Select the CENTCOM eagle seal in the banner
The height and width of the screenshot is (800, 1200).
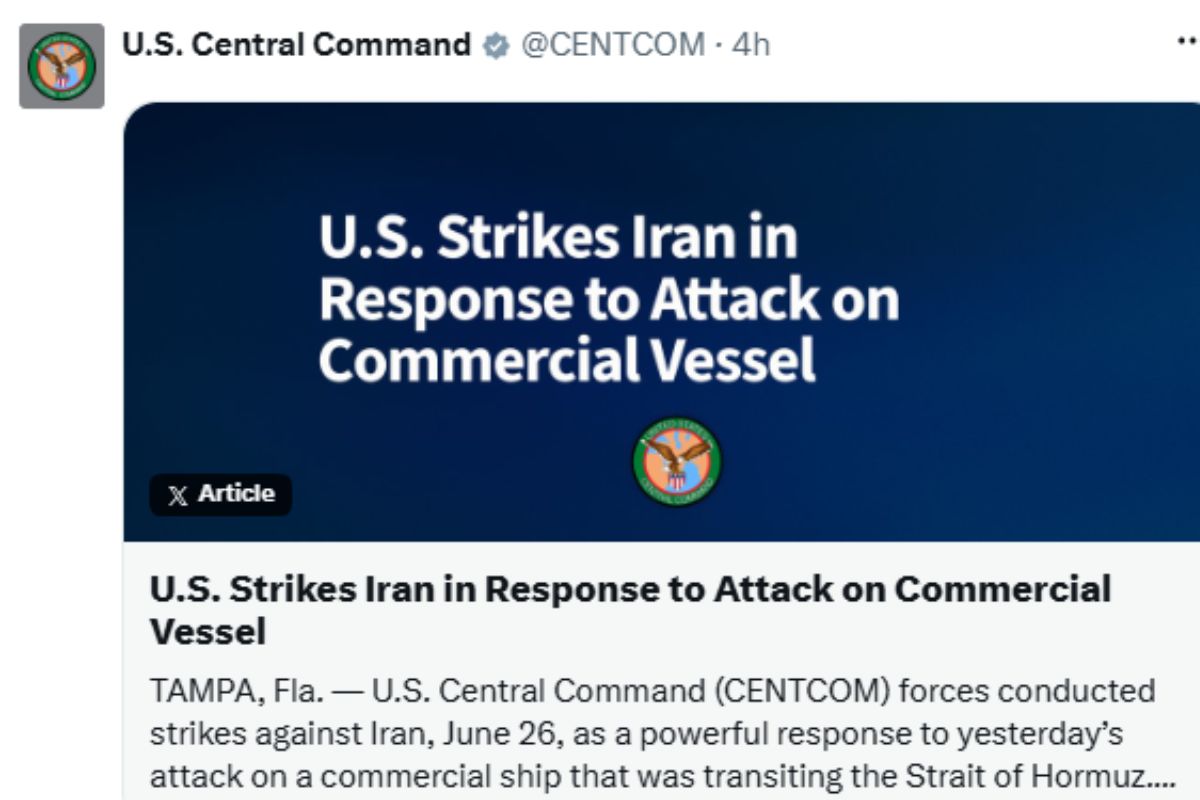pos(676,463)
